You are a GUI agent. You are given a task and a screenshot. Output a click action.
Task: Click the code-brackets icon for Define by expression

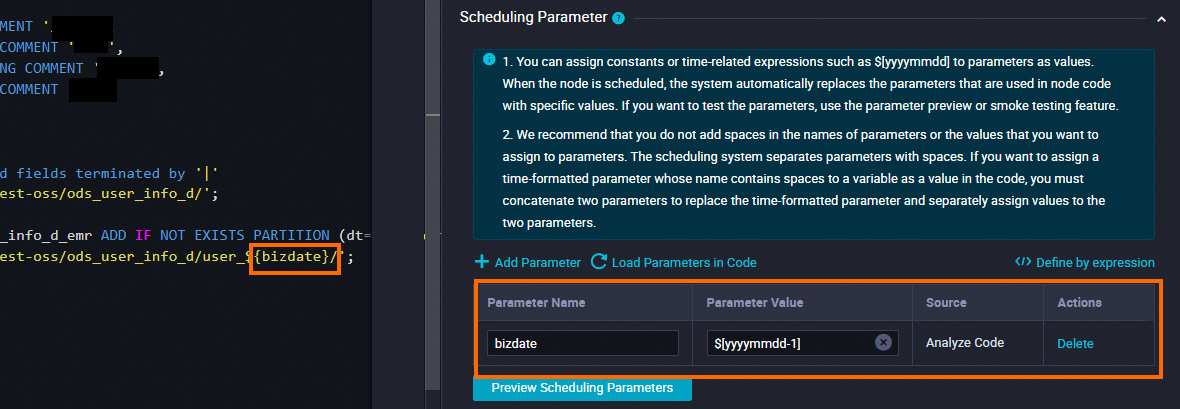[1022, 263]
